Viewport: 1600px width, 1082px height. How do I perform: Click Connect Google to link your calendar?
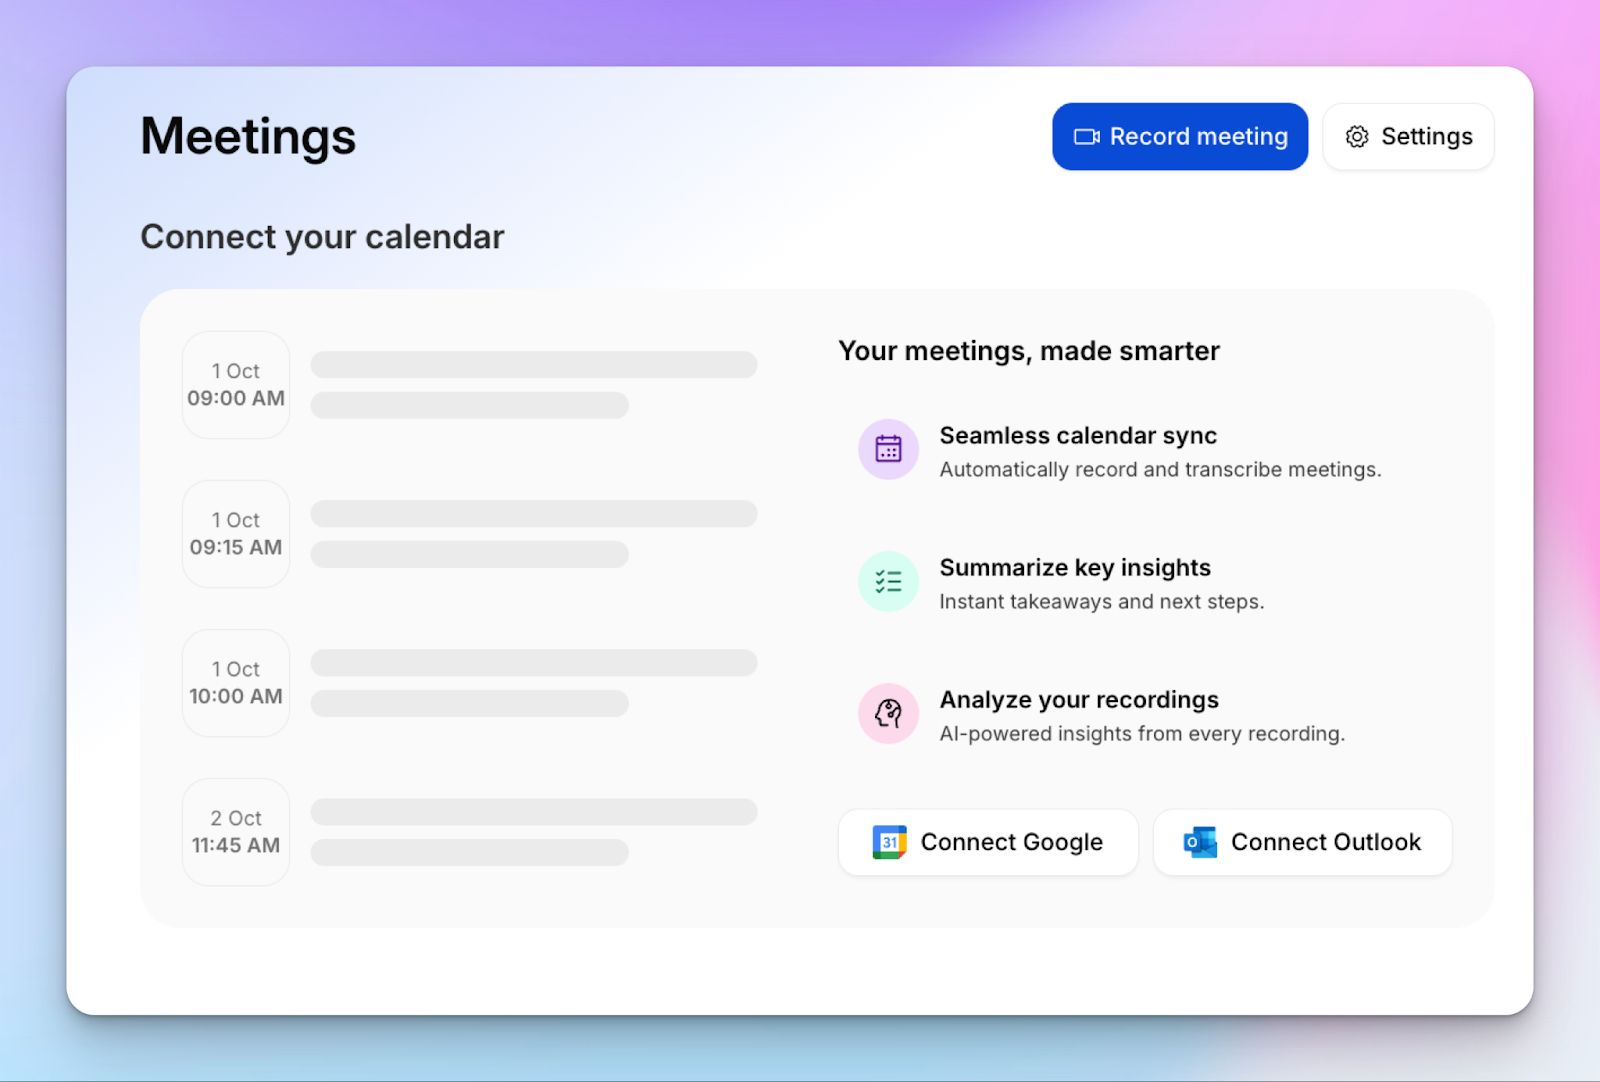987,842
